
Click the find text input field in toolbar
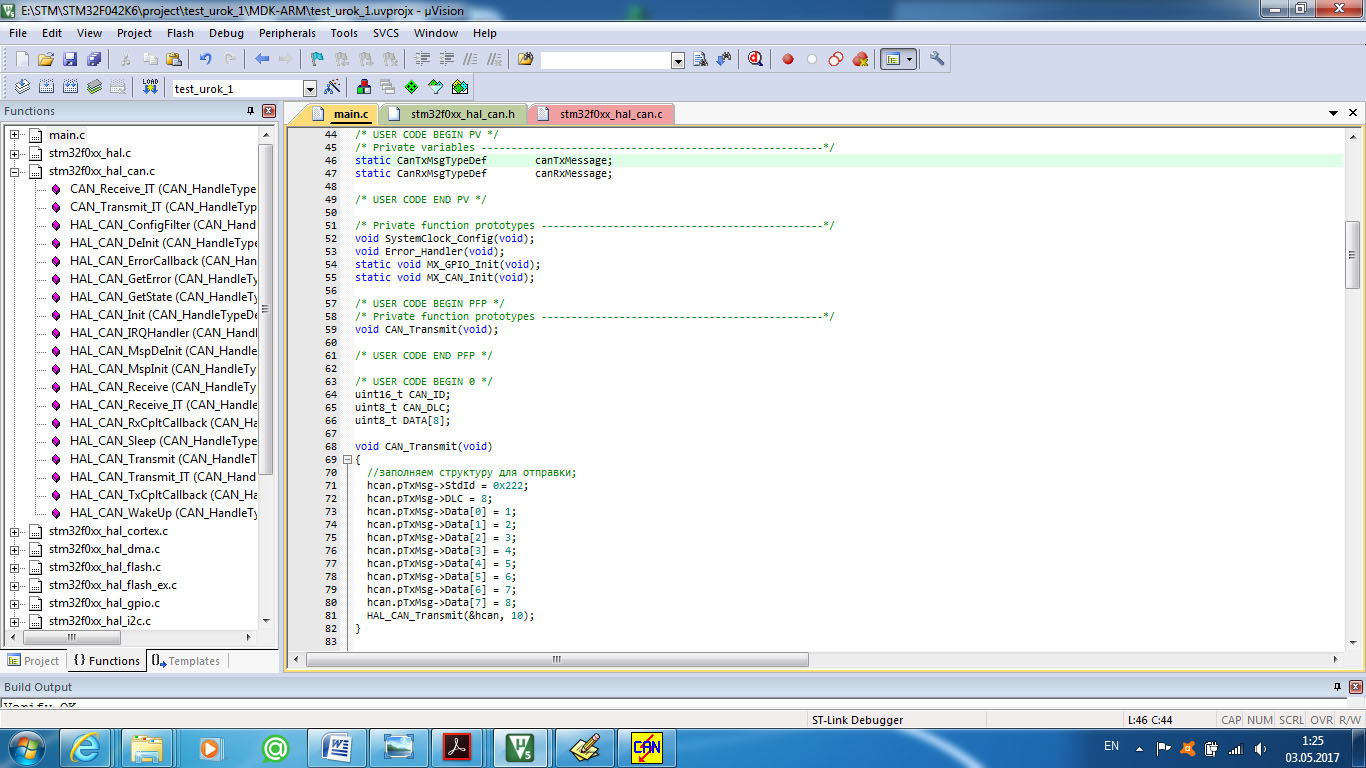tap(605, 60)
